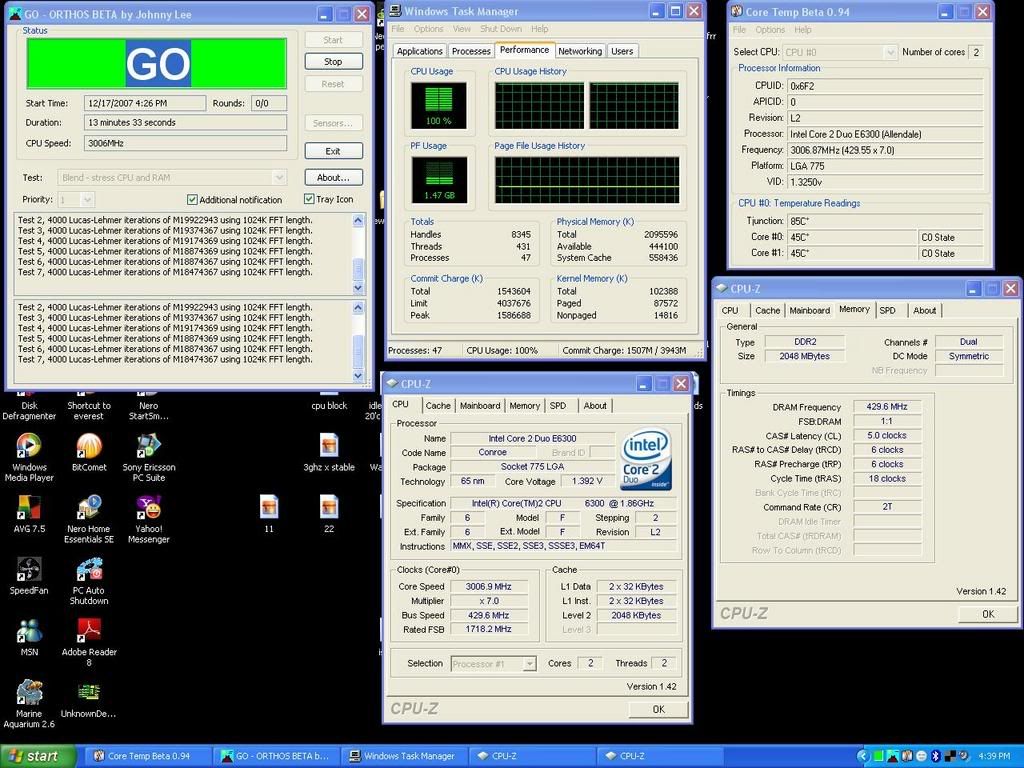Expand the Processor #1 selection in CPU-Z
This screenshot has height=768, width=1024.
pyautogui.click(x=529, y=663)
